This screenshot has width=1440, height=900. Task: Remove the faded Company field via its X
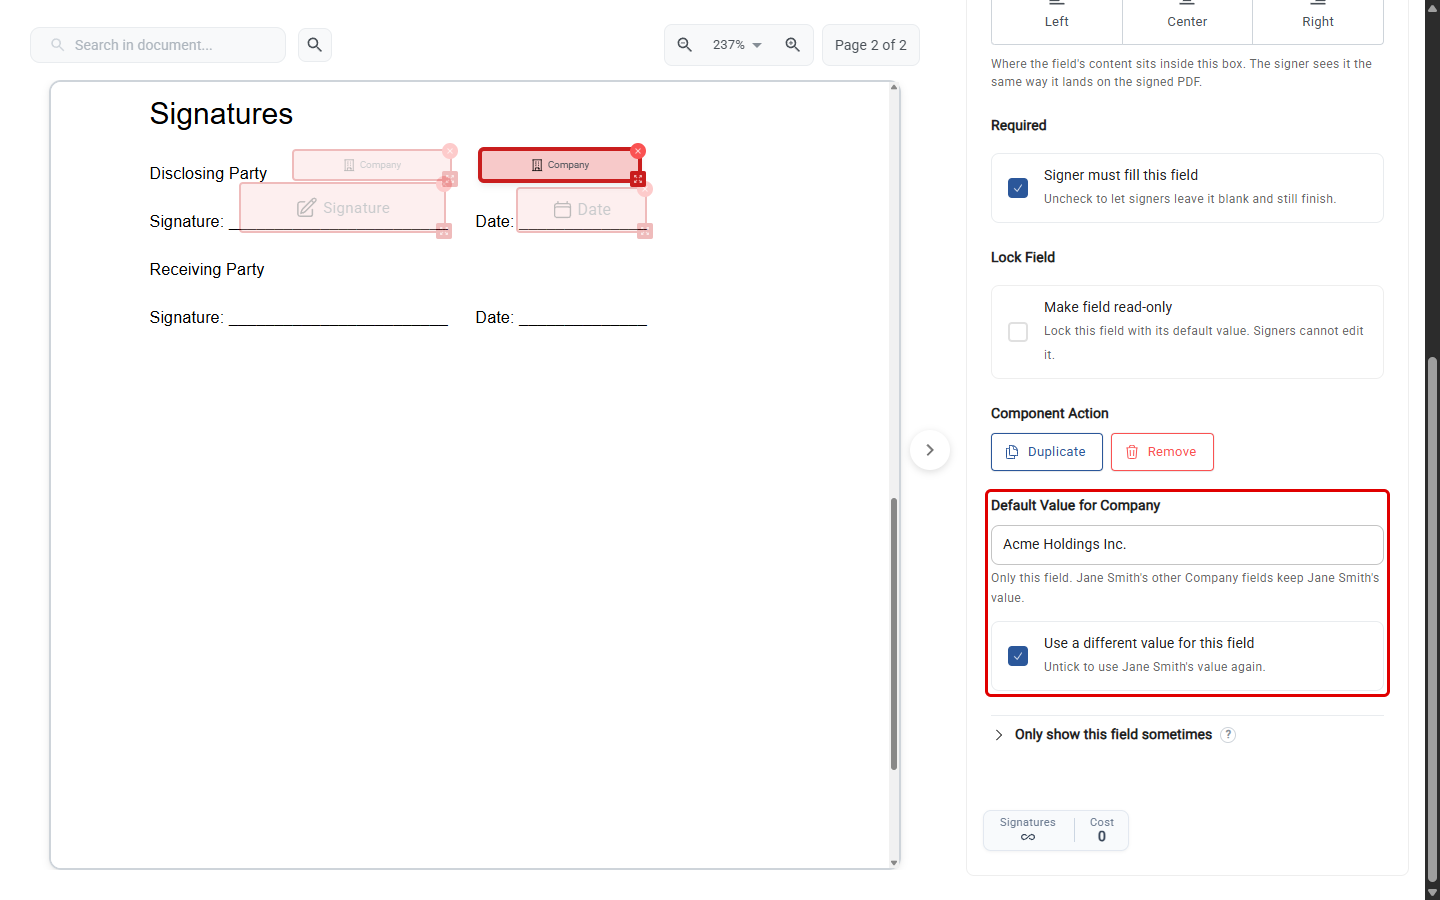pyautogui.click(x=450, y=151)
